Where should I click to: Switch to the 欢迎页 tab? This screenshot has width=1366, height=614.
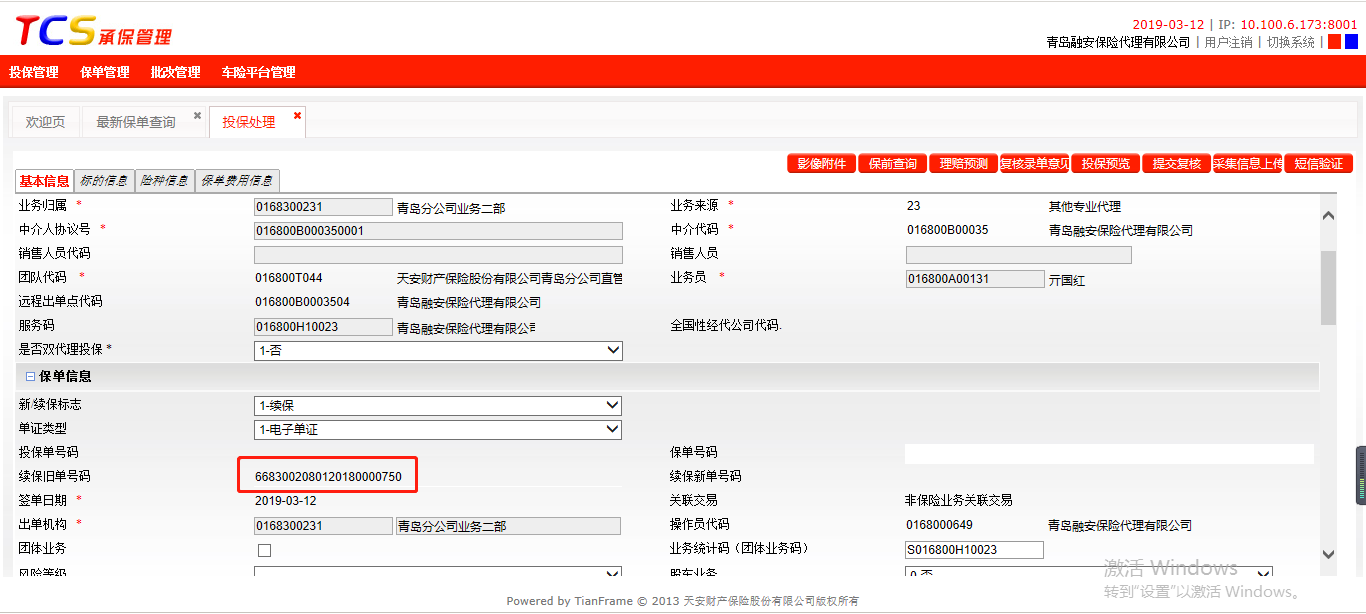coord(45,122)
